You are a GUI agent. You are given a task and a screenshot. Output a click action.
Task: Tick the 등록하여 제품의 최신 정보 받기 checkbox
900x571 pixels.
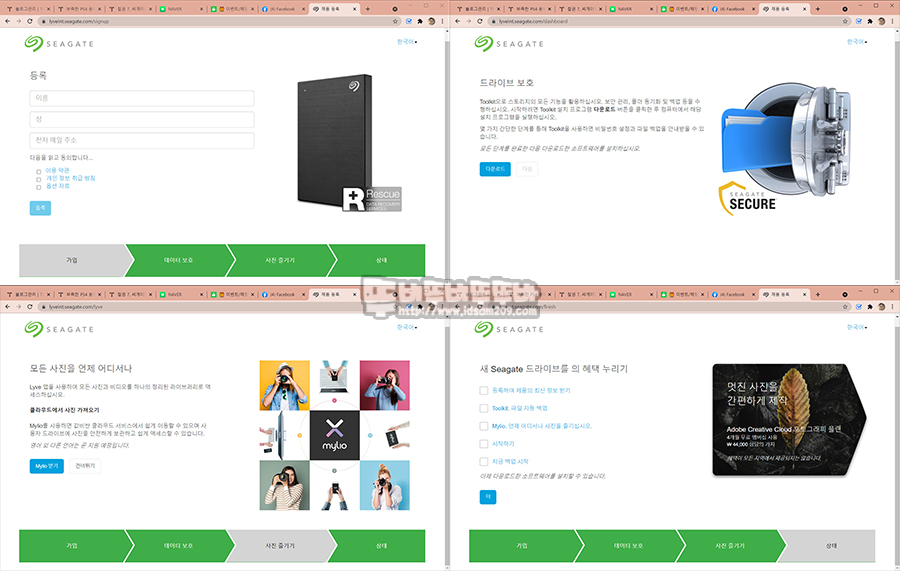click(484, 391)
